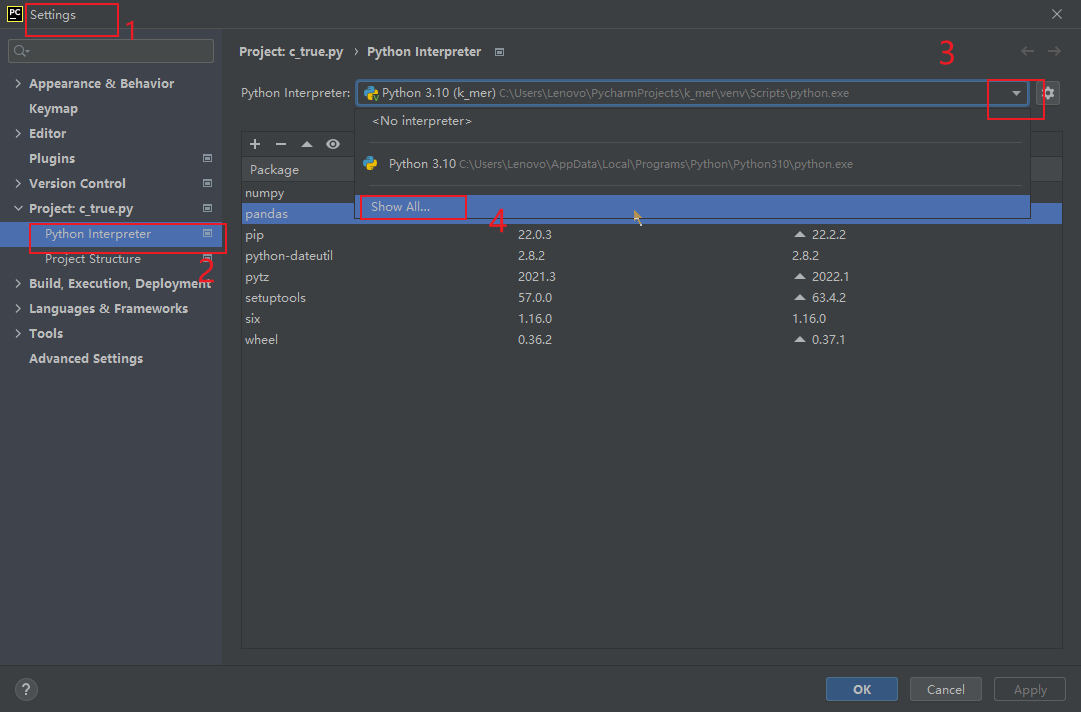The image size is (1081, 712).
Task: Click the upgrade package arrow icon
Action: 307,144
